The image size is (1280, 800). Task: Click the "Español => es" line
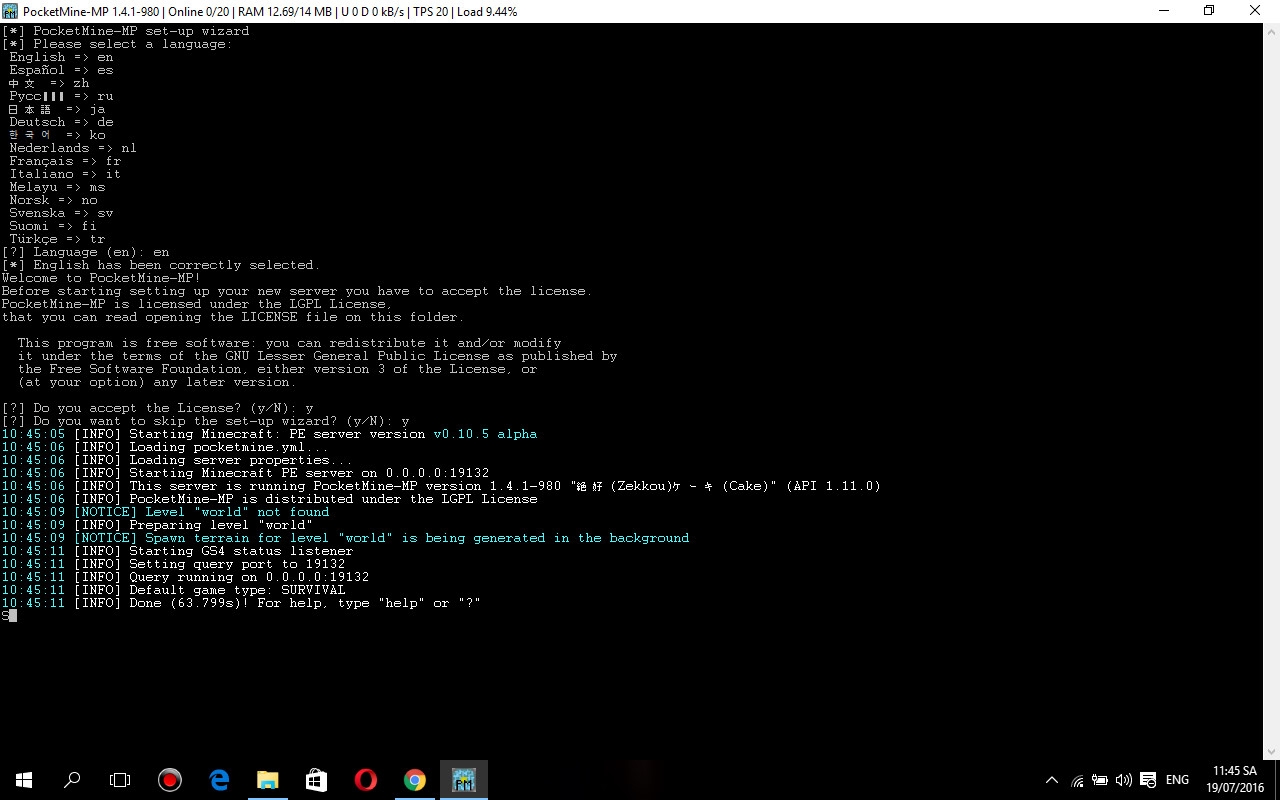[61, 70]
